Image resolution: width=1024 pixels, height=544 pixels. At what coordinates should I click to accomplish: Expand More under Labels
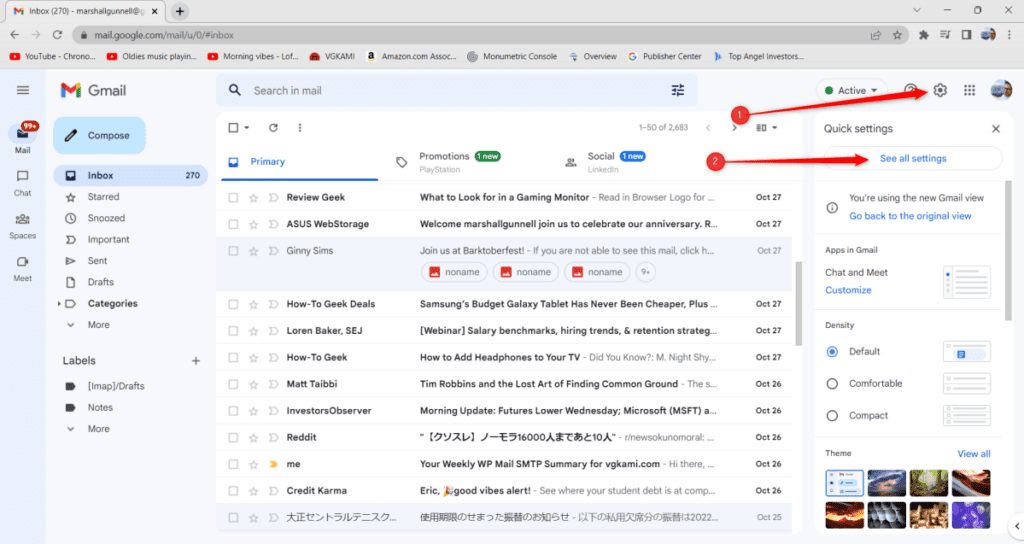[99, 429]
